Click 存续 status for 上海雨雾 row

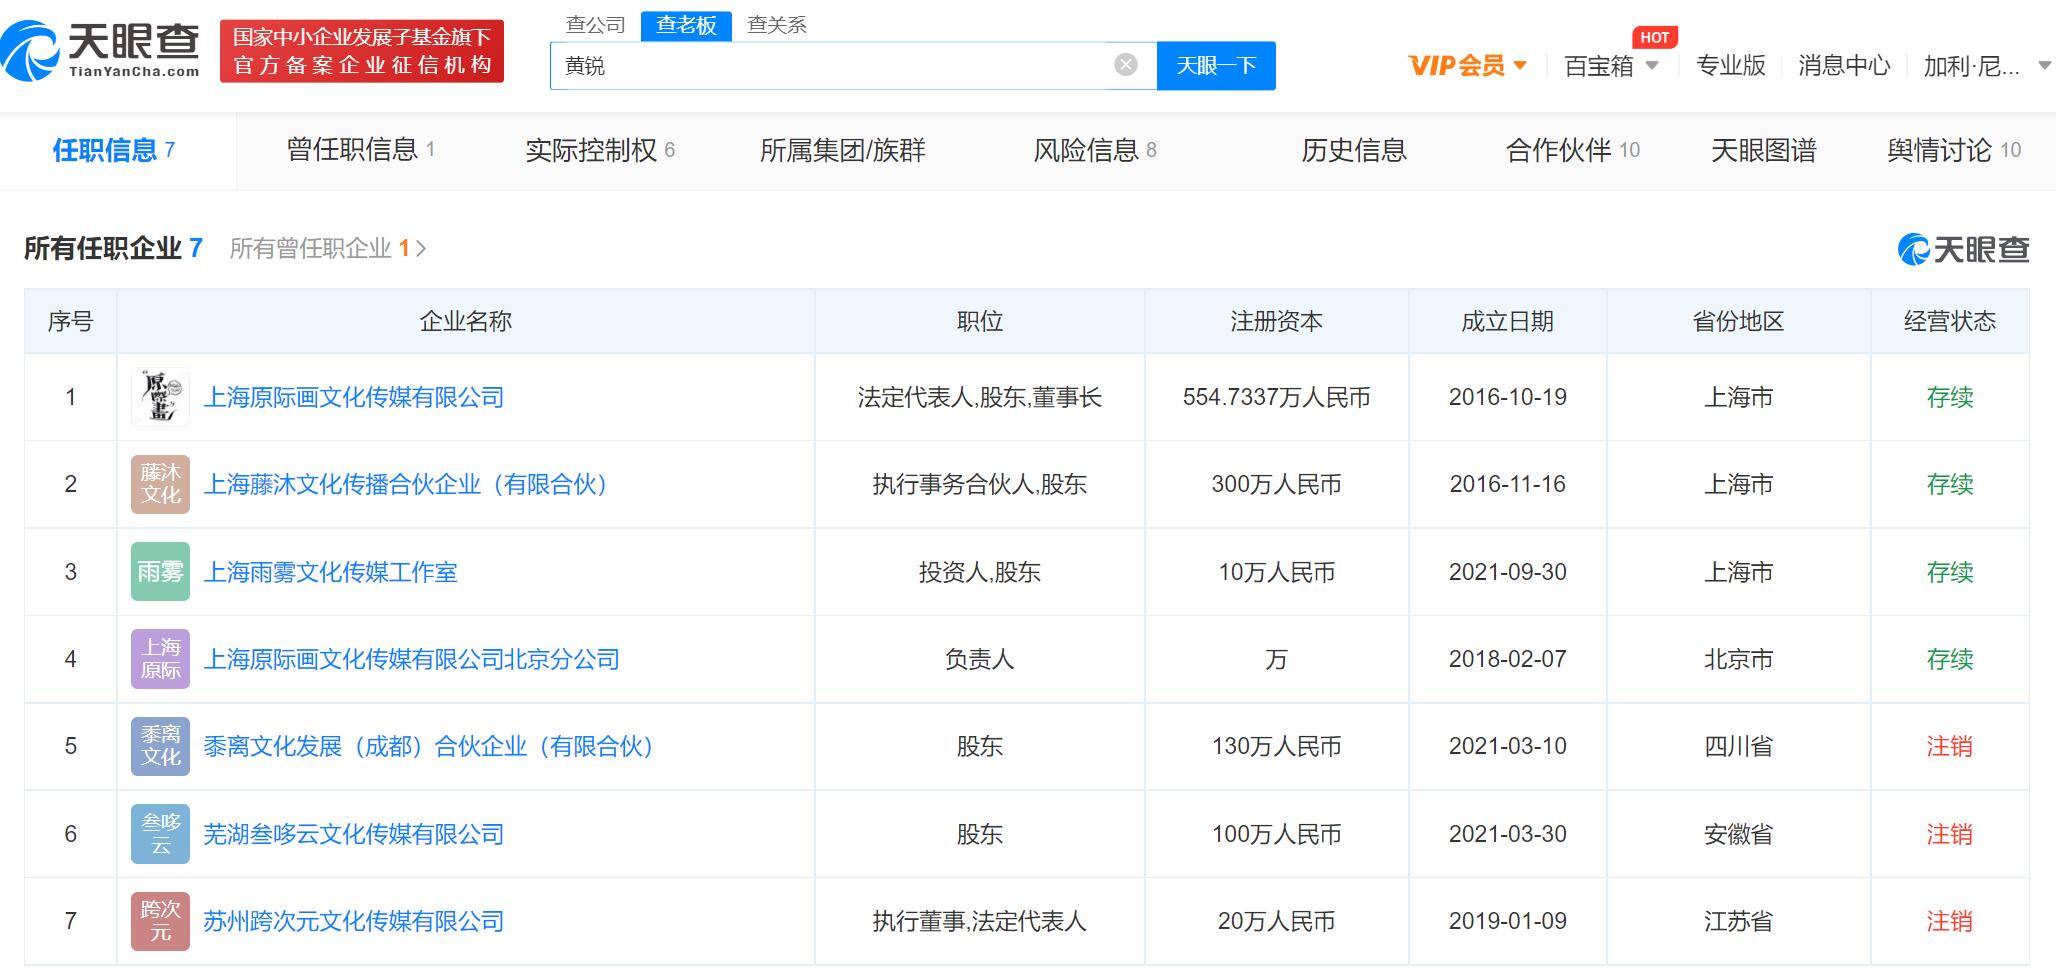coord(1949,572)
